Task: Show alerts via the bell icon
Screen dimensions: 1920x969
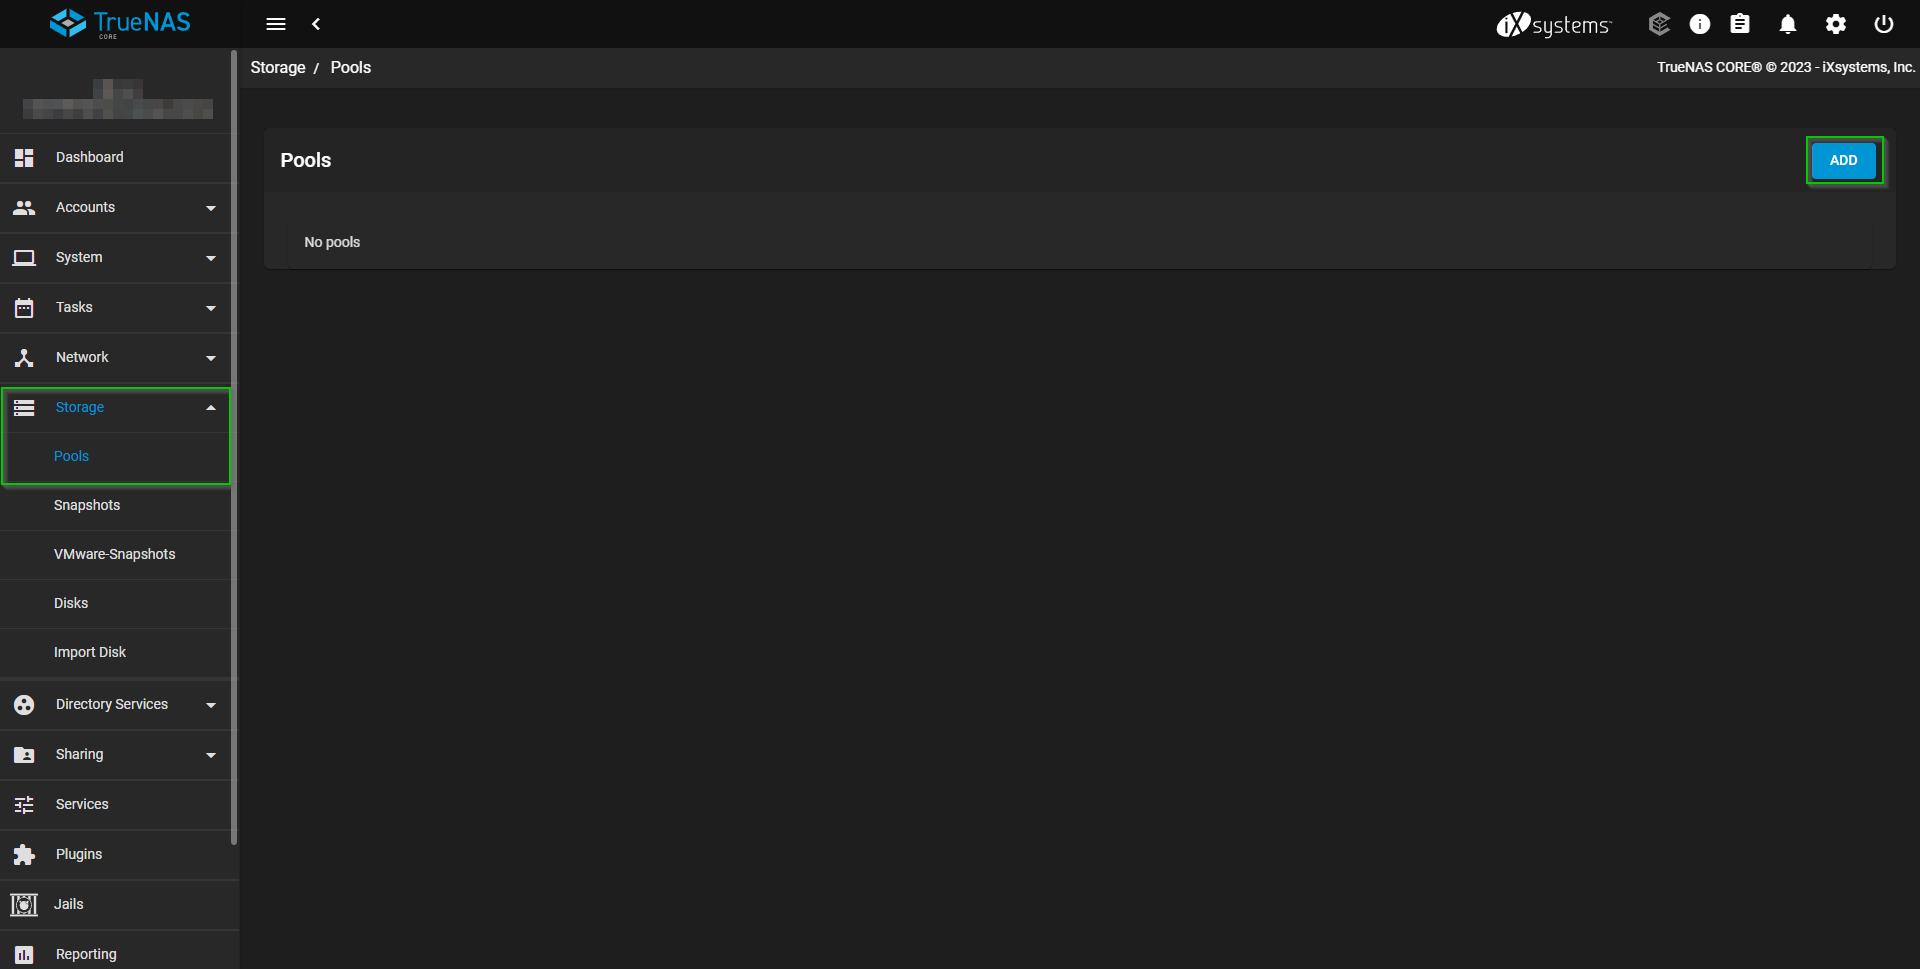Action: 1788,24
